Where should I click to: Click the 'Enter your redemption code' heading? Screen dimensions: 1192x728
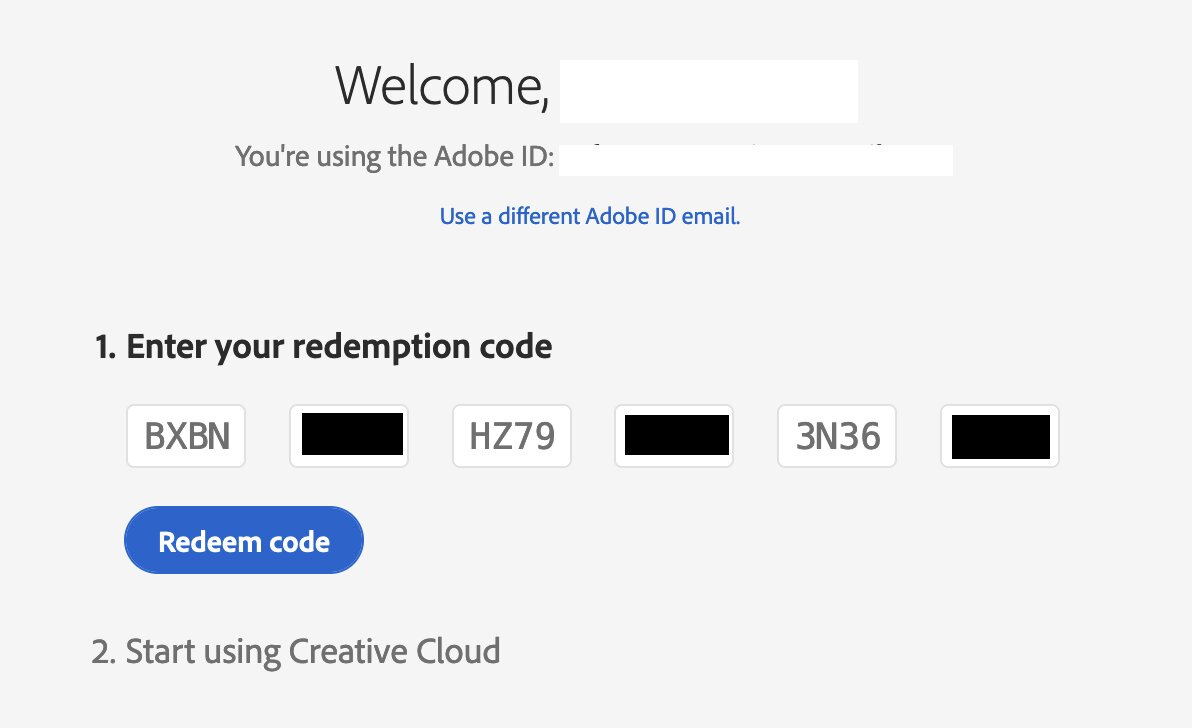coord(339,347)
